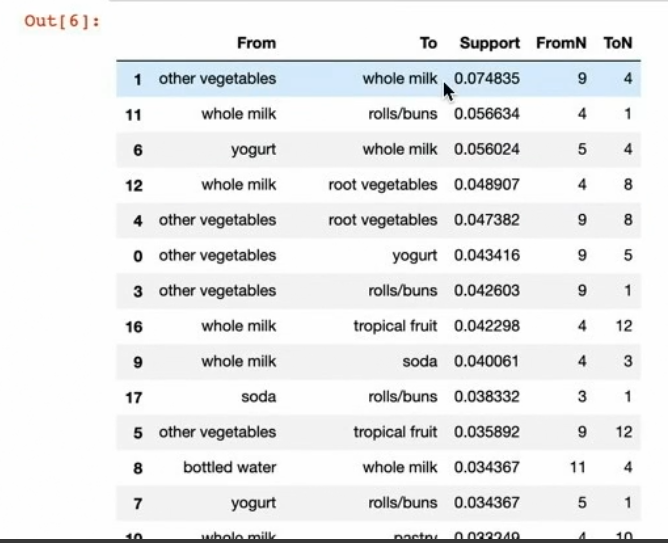
Task: Select the support value 0.056024
Action: pos(487,149)
